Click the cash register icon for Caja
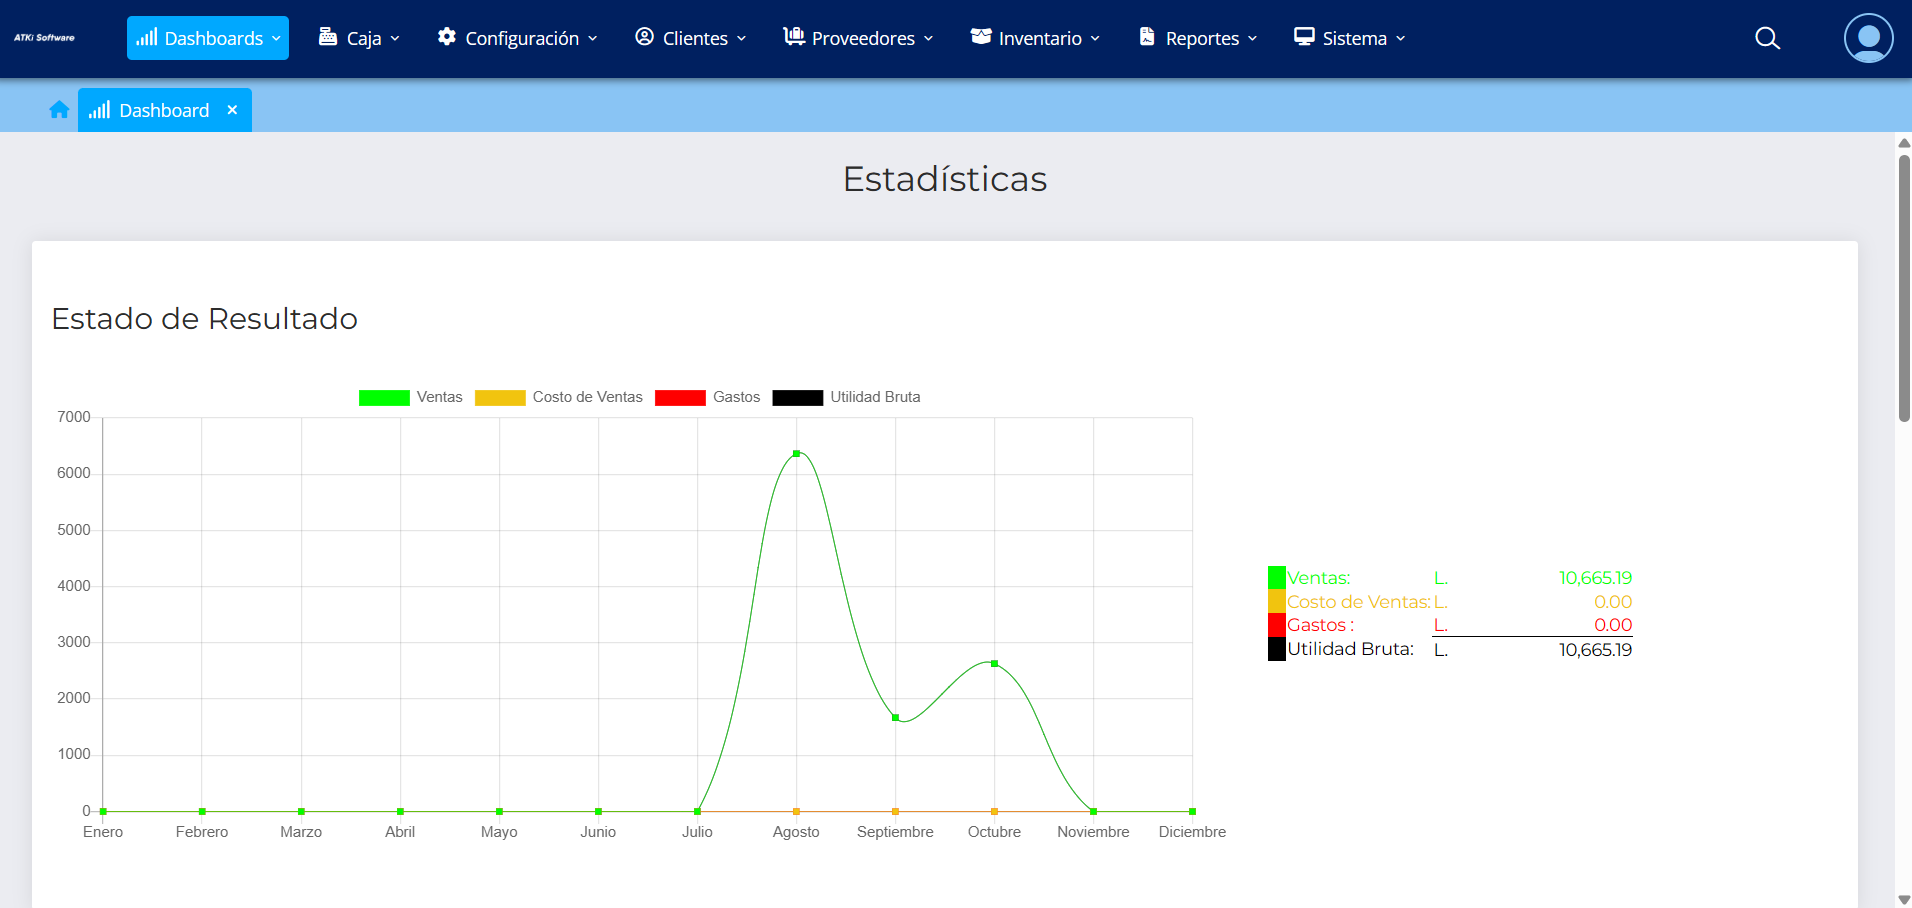Viewport: 1912px width, 908px height. click(328, 37)
